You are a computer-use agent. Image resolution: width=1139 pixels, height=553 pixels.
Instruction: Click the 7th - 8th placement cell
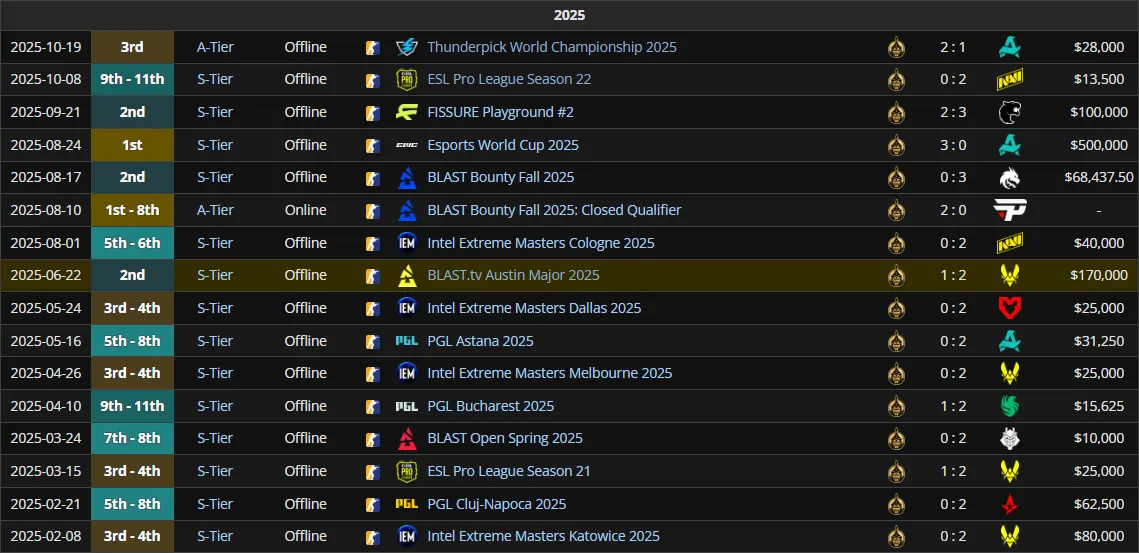coord(132,438)
